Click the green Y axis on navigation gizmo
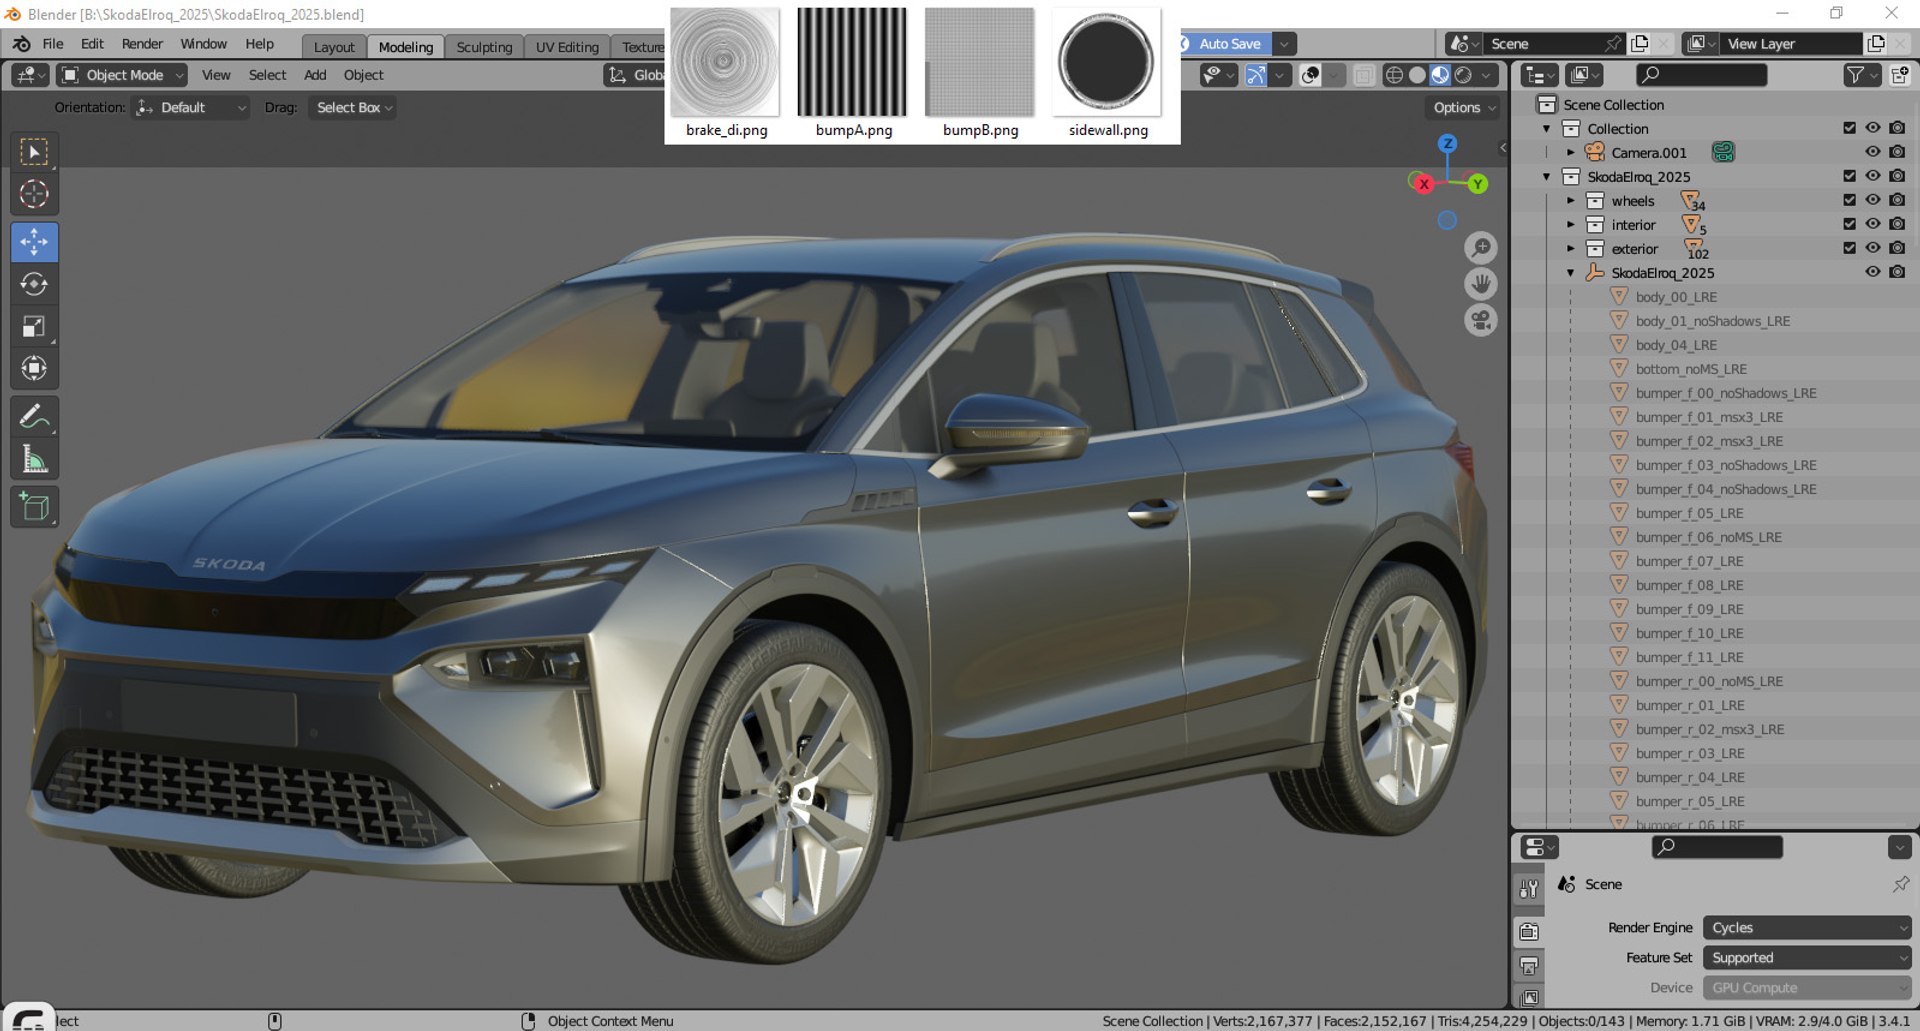This screenshot has height=1031, width=1920. [x=1477, y=184]
